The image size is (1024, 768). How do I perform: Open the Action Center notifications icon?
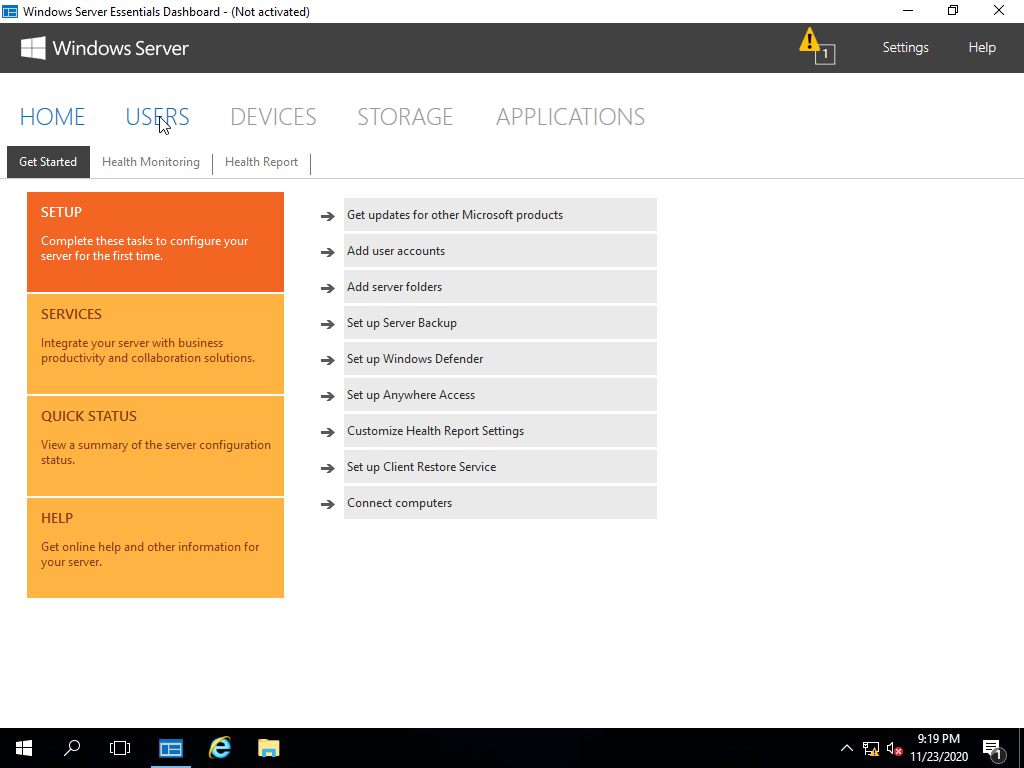(993, 748)
